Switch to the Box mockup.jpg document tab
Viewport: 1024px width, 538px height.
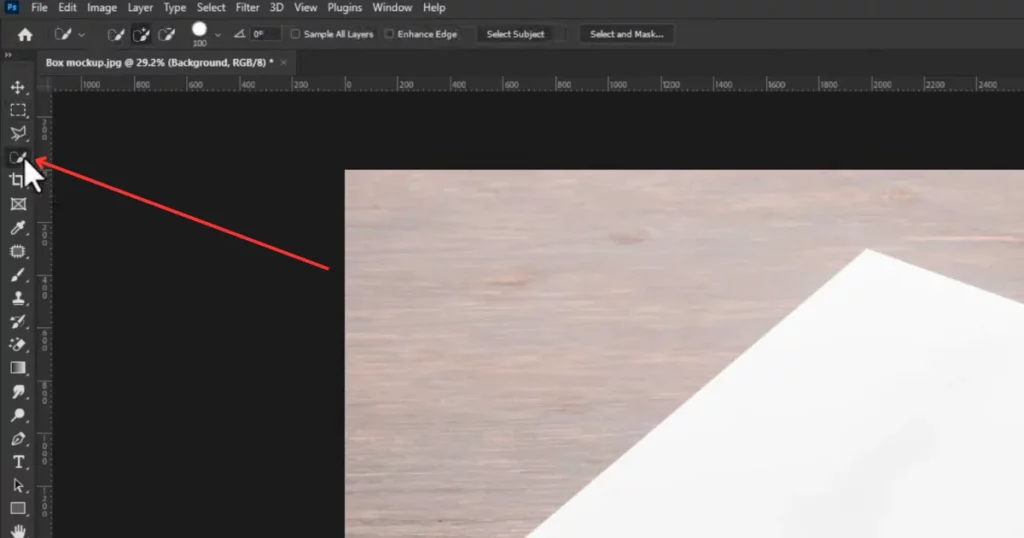[x=159, y=63]
